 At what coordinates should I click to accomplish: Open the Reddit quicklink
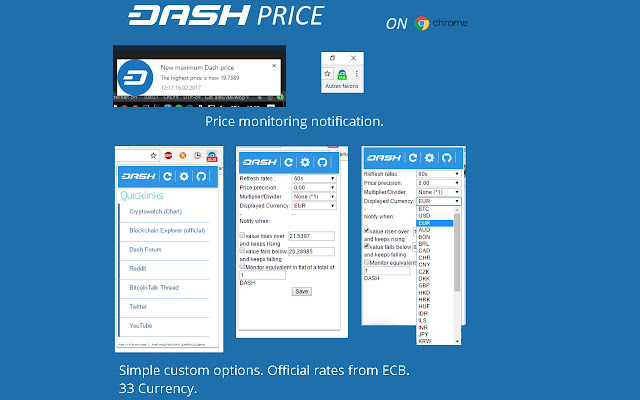[x=138, y=269]
